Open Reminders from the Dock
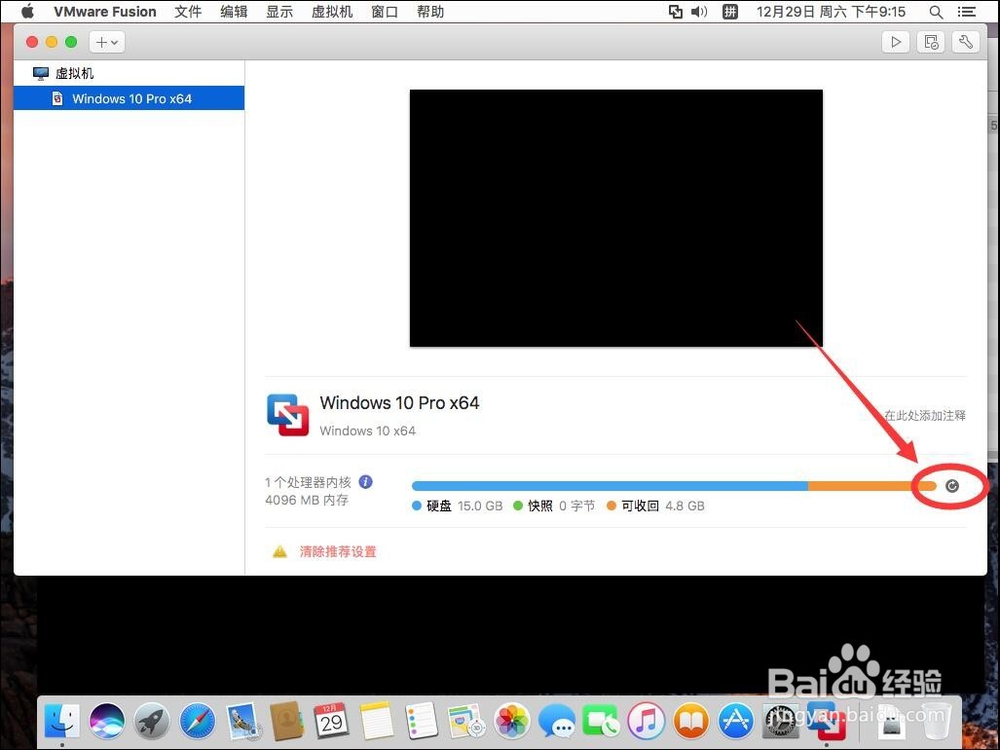 pyautogui.click(x=421, y=721)
